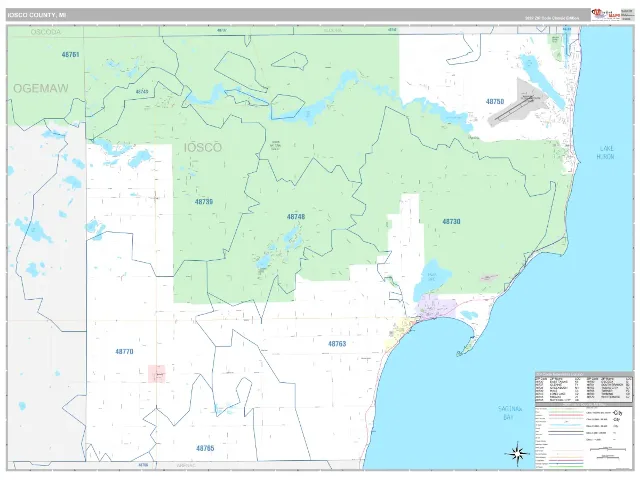Select the ZIP code label 48750

[495, 101]
